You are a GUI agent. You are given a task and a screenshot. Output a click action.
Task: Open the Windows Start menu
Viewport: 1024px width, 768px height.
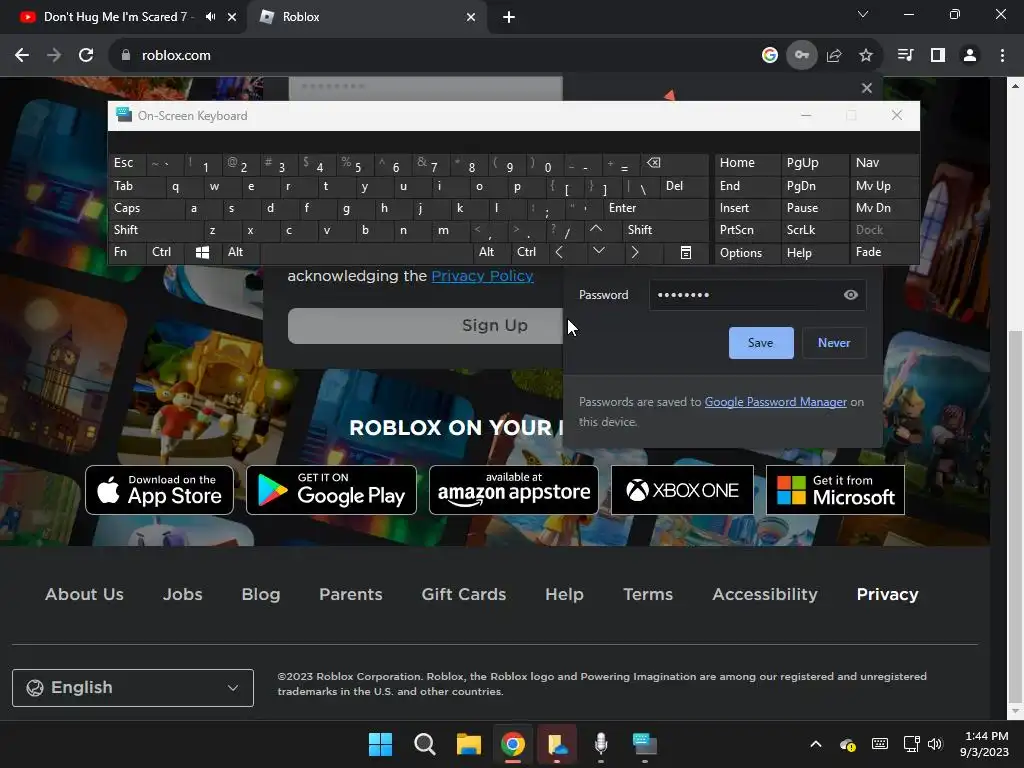tap(380, 744)
